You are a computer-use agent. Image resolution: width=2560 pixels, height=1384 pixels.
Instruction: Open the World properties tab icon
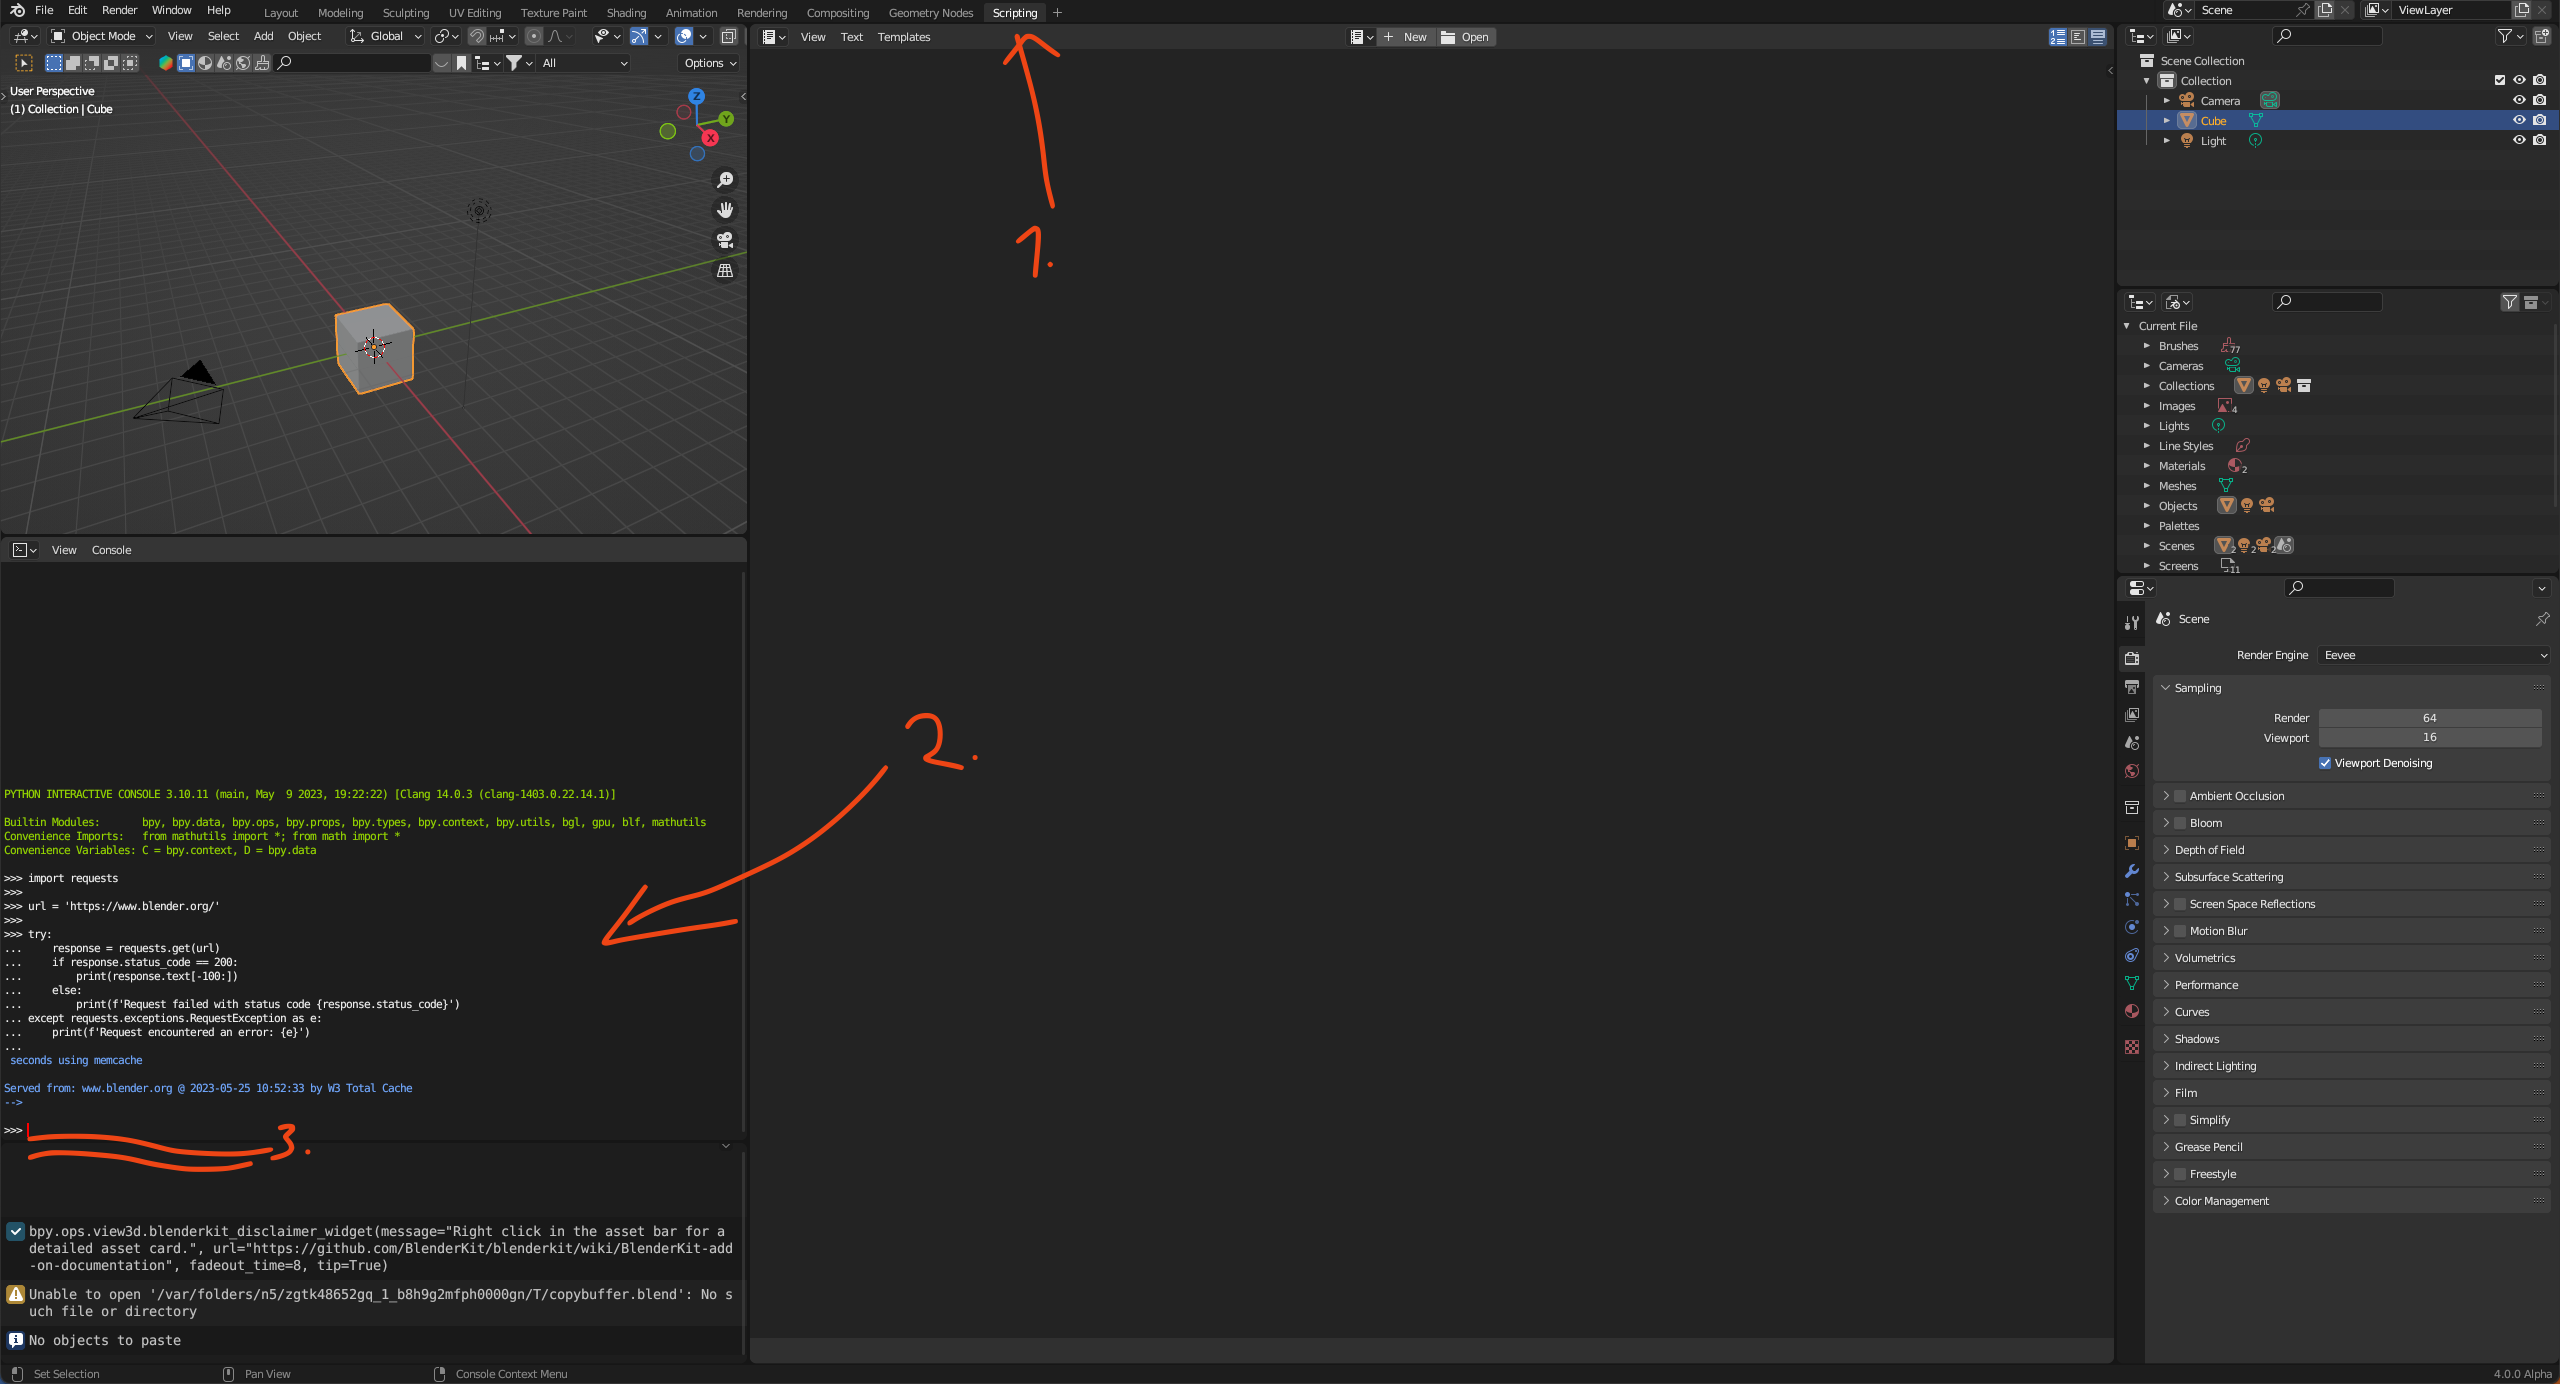pyautogui.click(x=2132, y=771)
